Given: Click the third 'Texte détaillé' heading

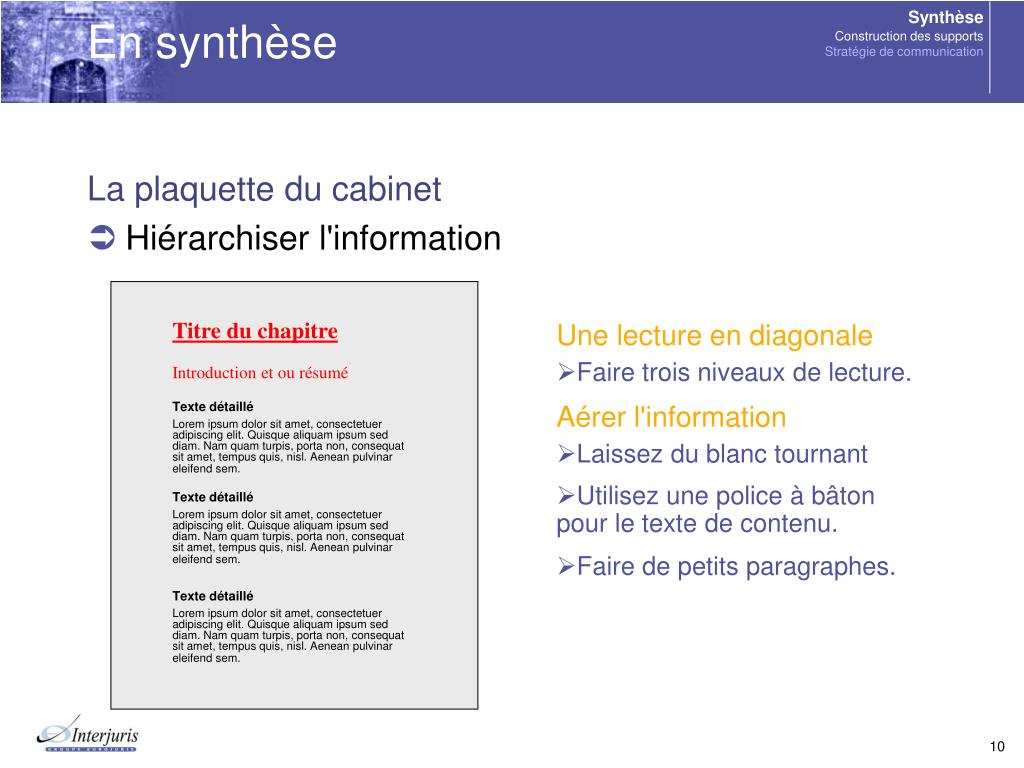Looking at the screenshot, I should [212, 596].
